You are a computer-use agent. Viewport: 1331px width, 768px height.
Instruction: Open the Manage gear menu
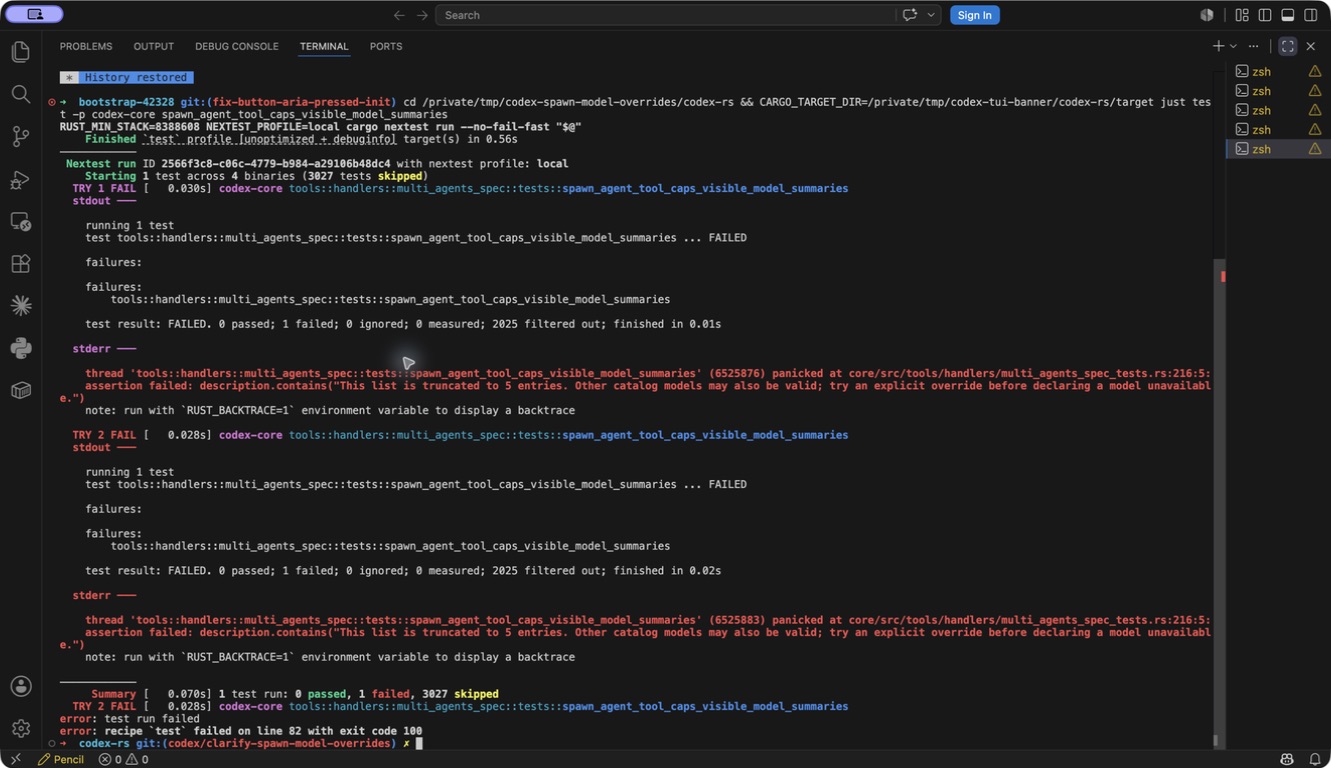pyautogui.click(x=20, y=728)
